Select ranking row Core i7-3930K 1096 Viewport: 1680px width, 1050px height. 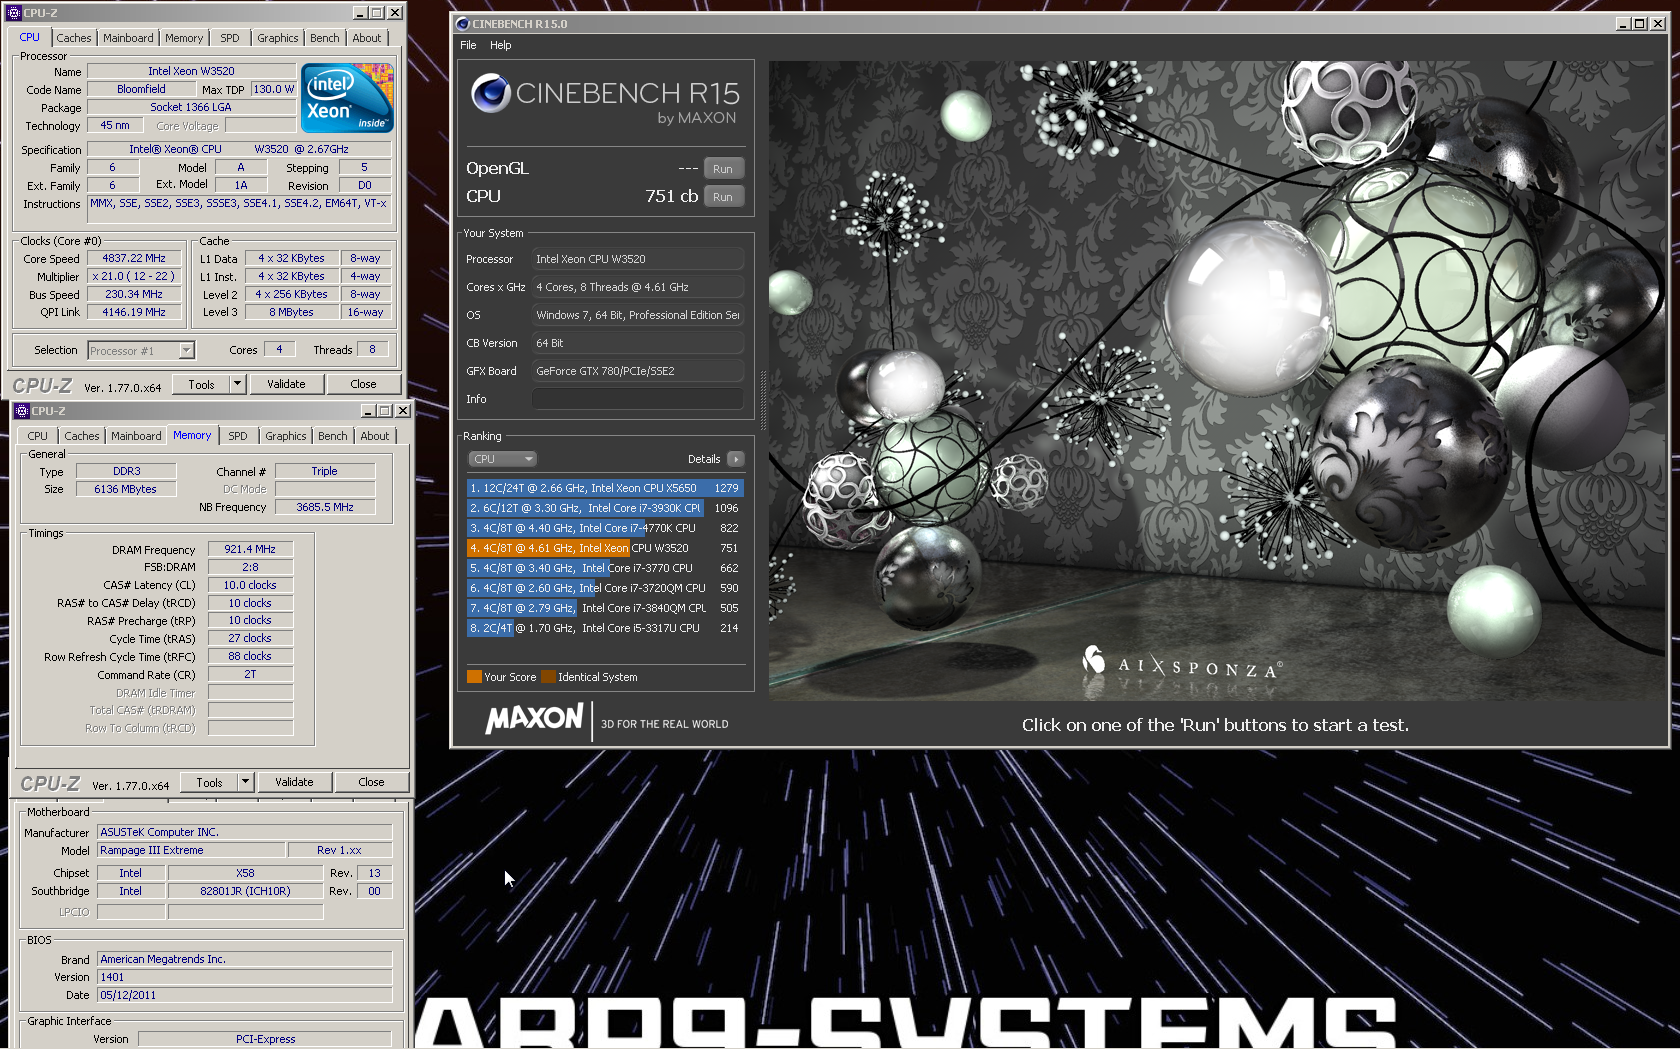(605, 508)
